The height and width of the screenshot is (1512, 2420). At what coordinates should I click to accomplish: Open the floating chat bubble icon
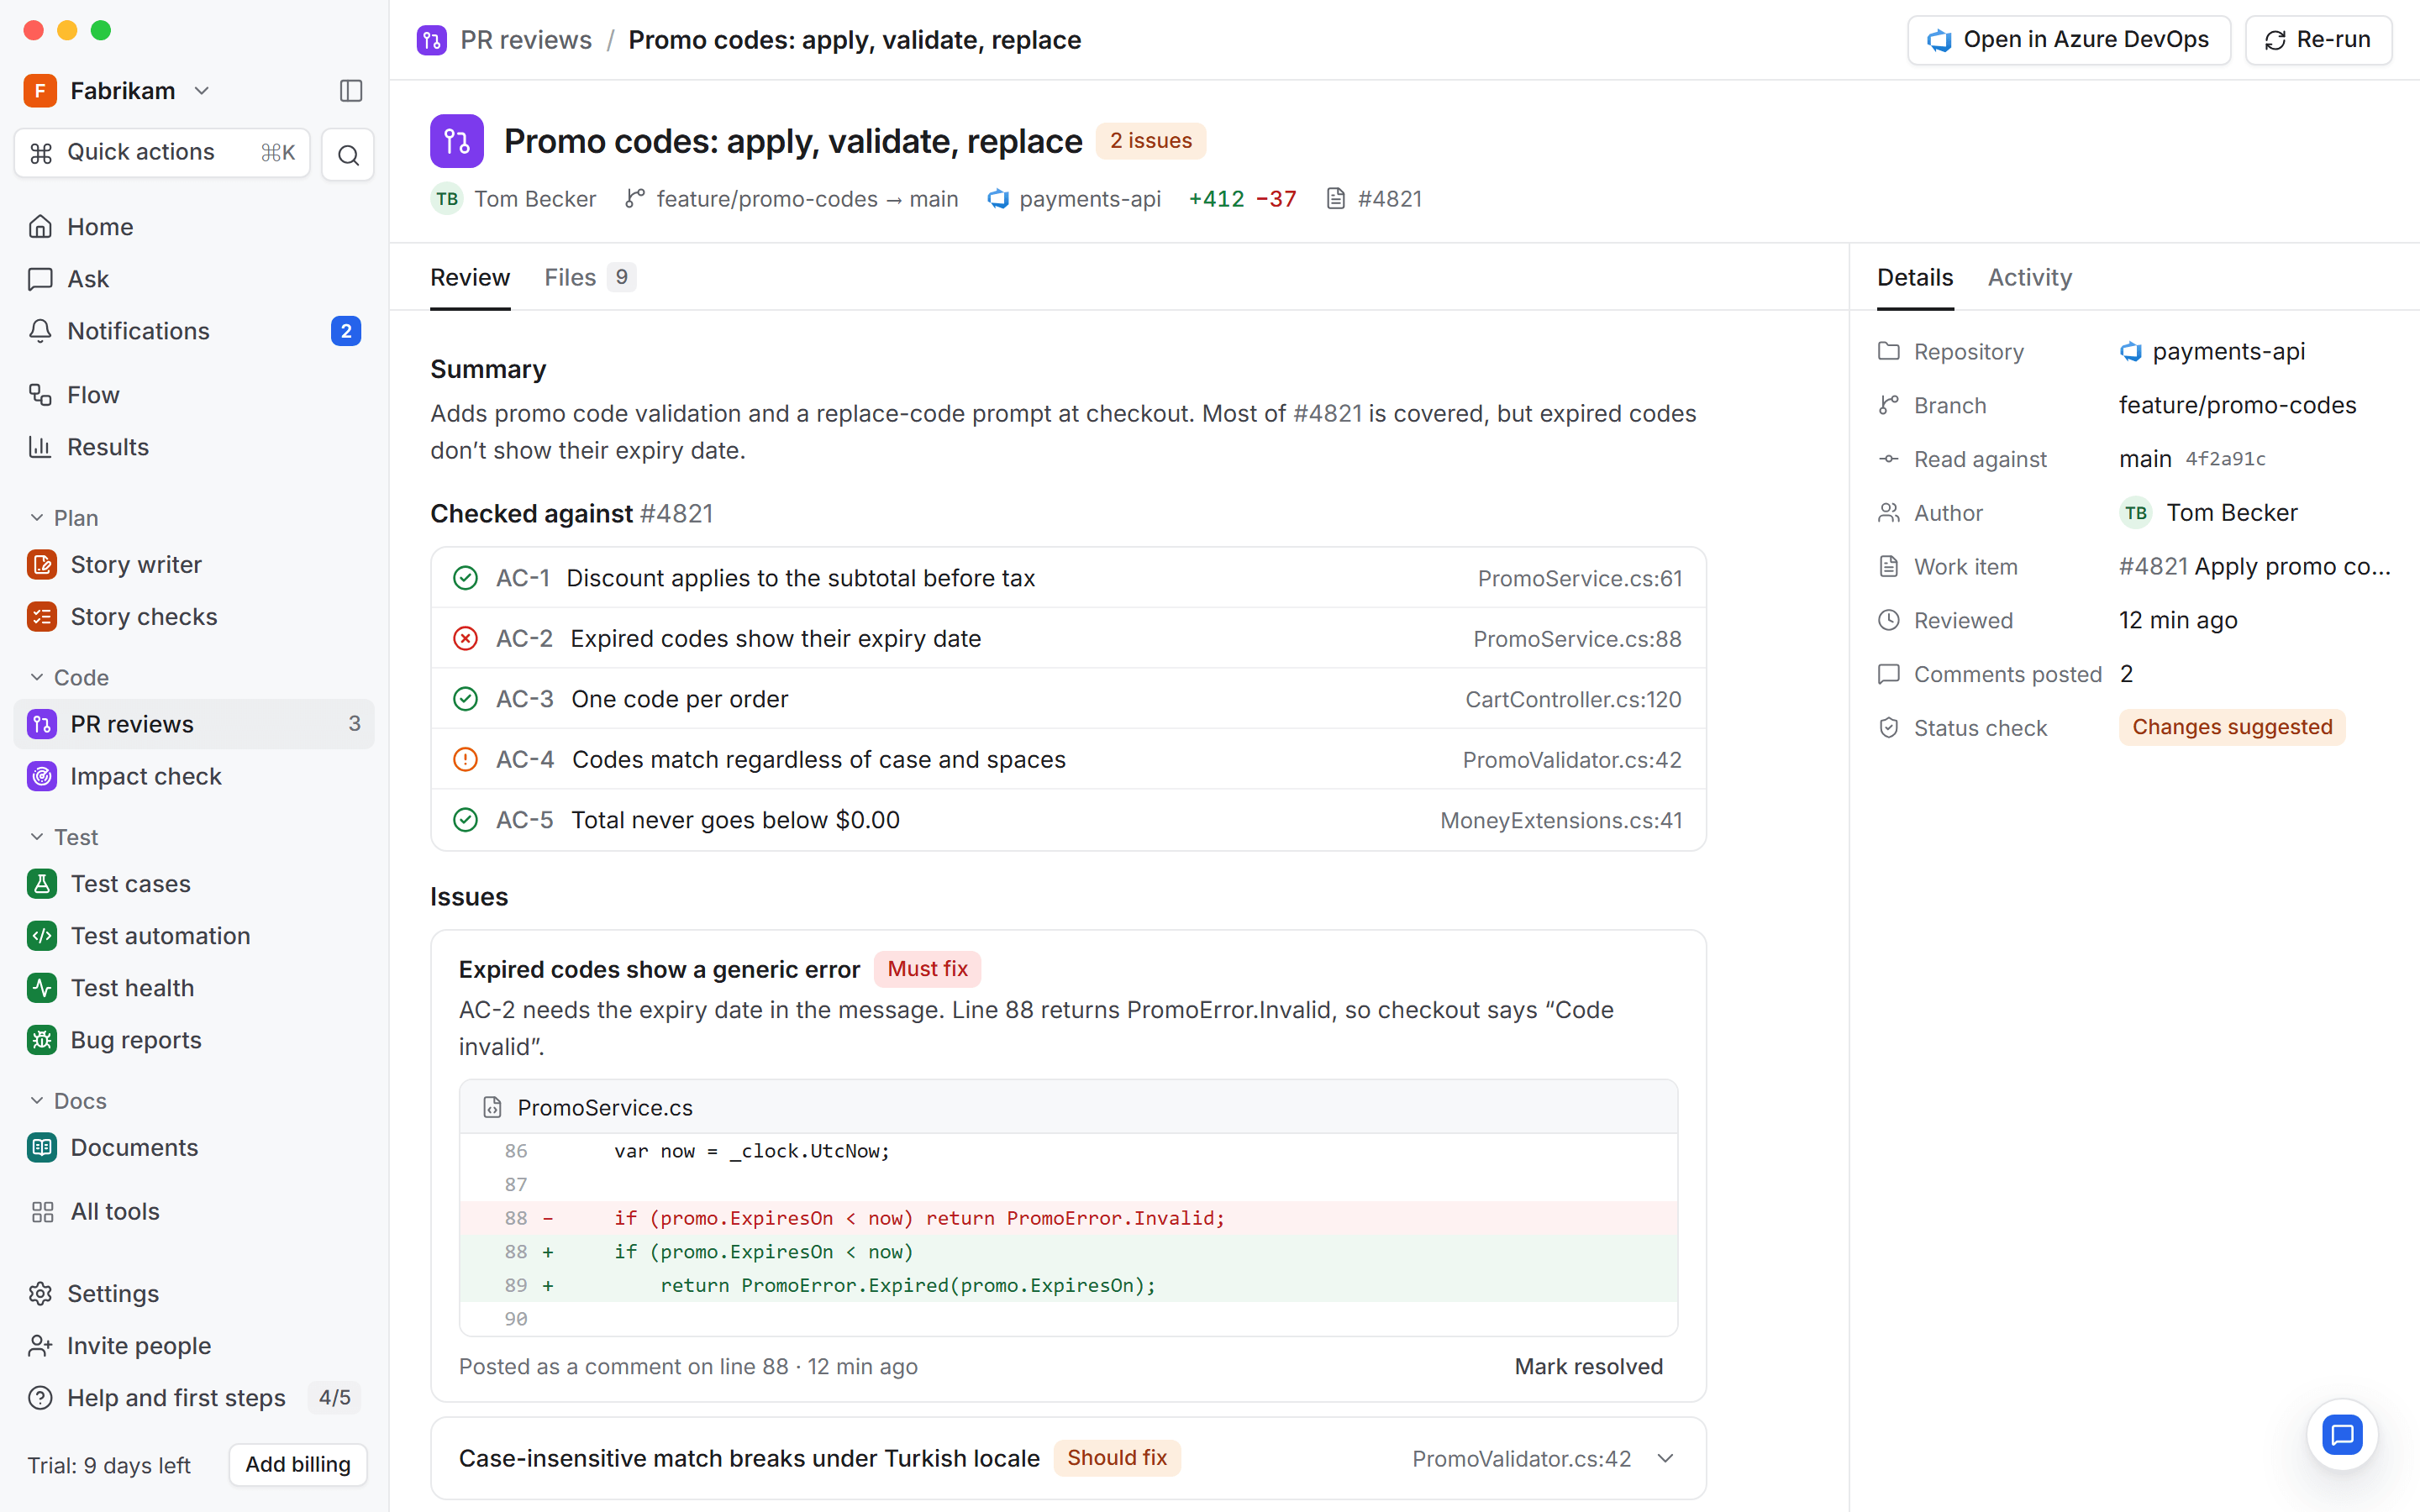coord(2342,1435)
